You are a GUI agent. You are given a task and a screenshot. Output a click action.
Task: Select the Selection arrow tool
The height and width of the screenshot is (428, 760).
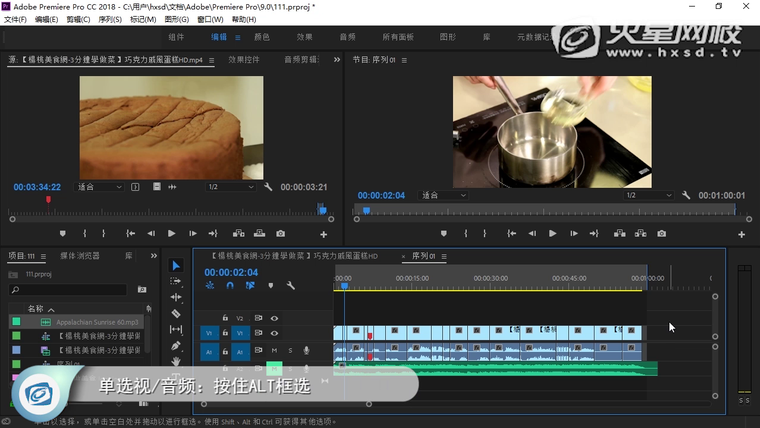[x=176, y=265]
